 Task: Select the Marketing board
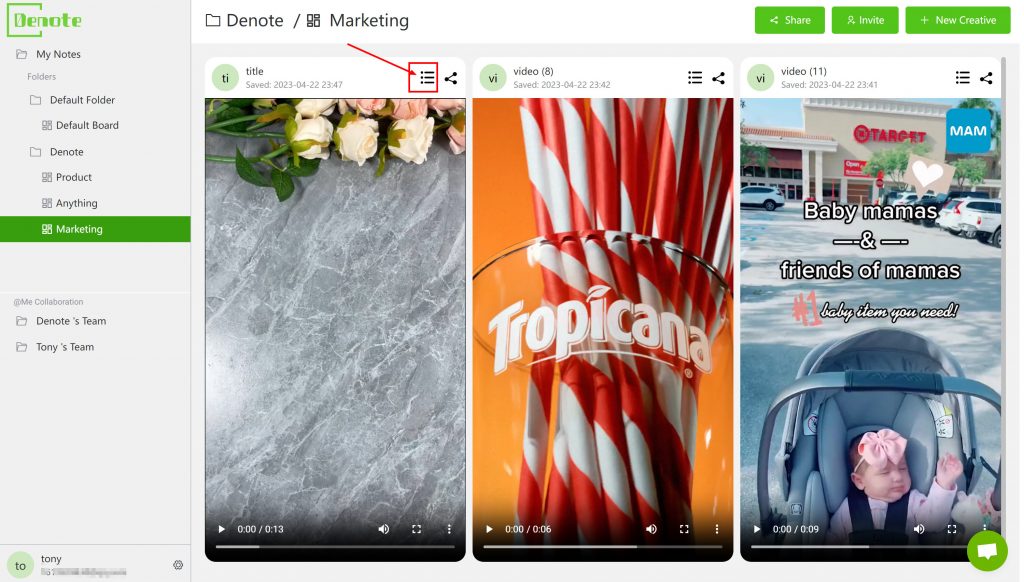tap(95, 229)
